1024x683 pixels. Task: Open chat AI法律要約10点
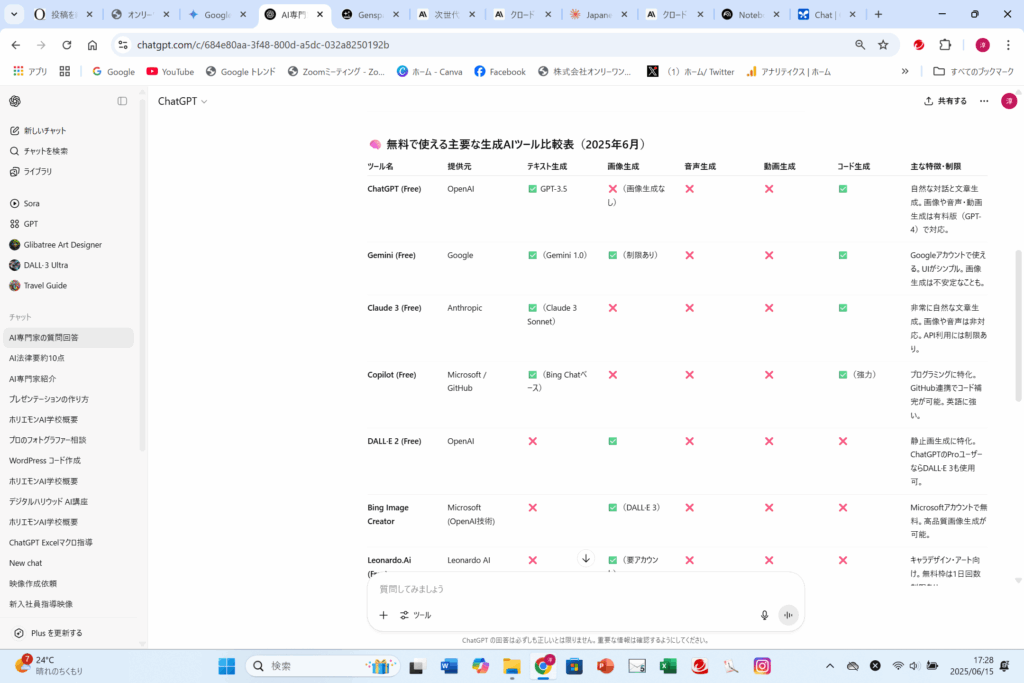[x=37, y=358]
